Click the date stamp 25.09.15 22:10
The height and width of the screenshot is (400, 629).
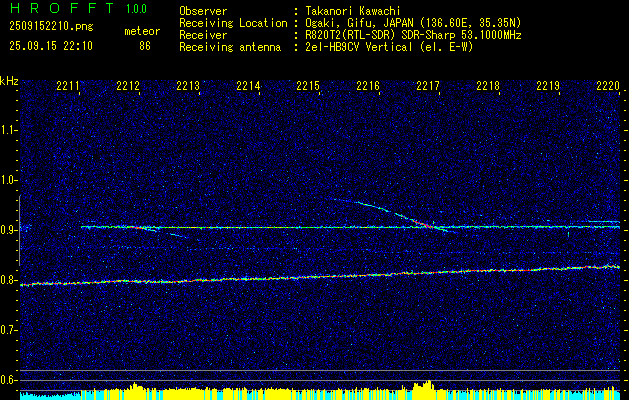[51, 46]
